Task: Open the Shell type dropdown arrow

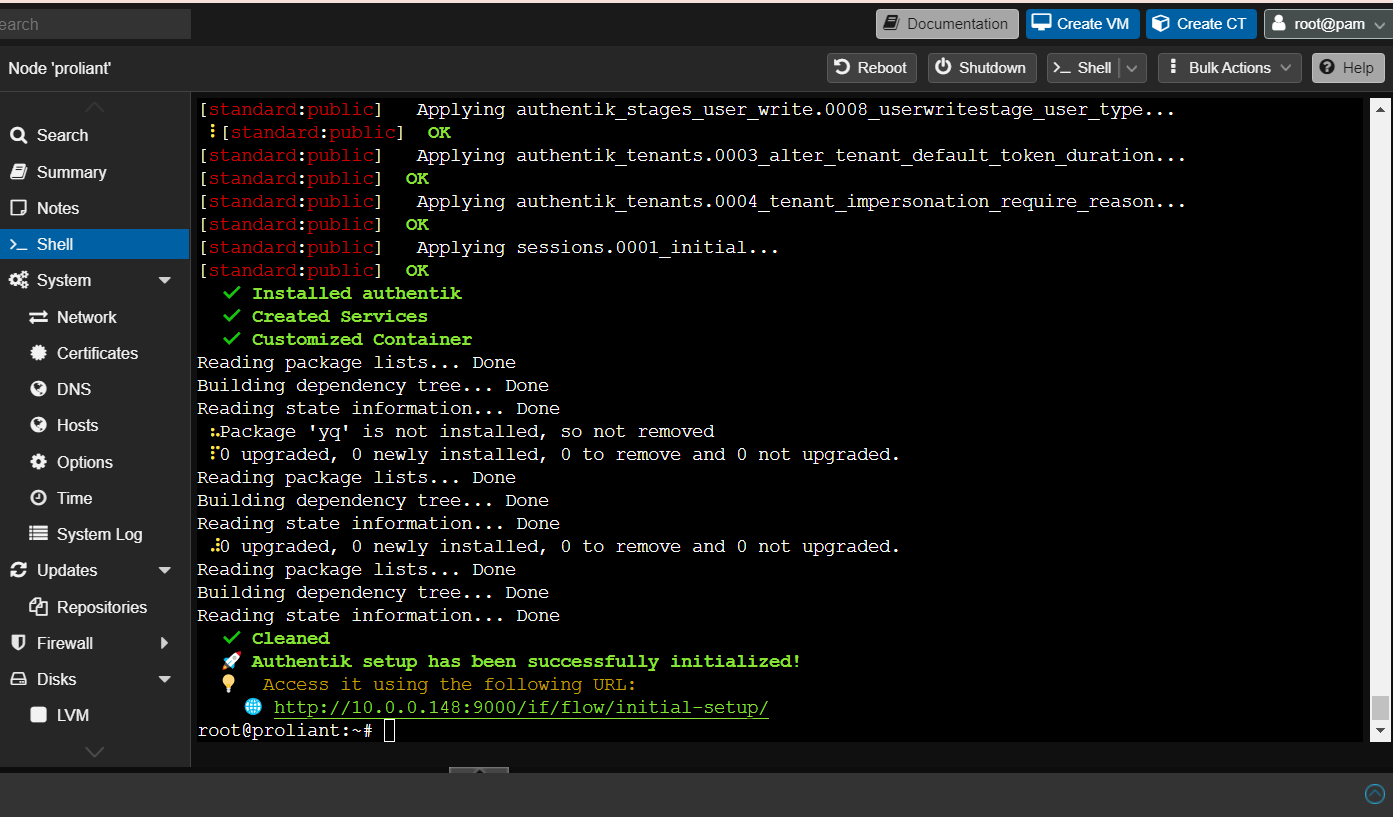Action: pos(1132,68)
